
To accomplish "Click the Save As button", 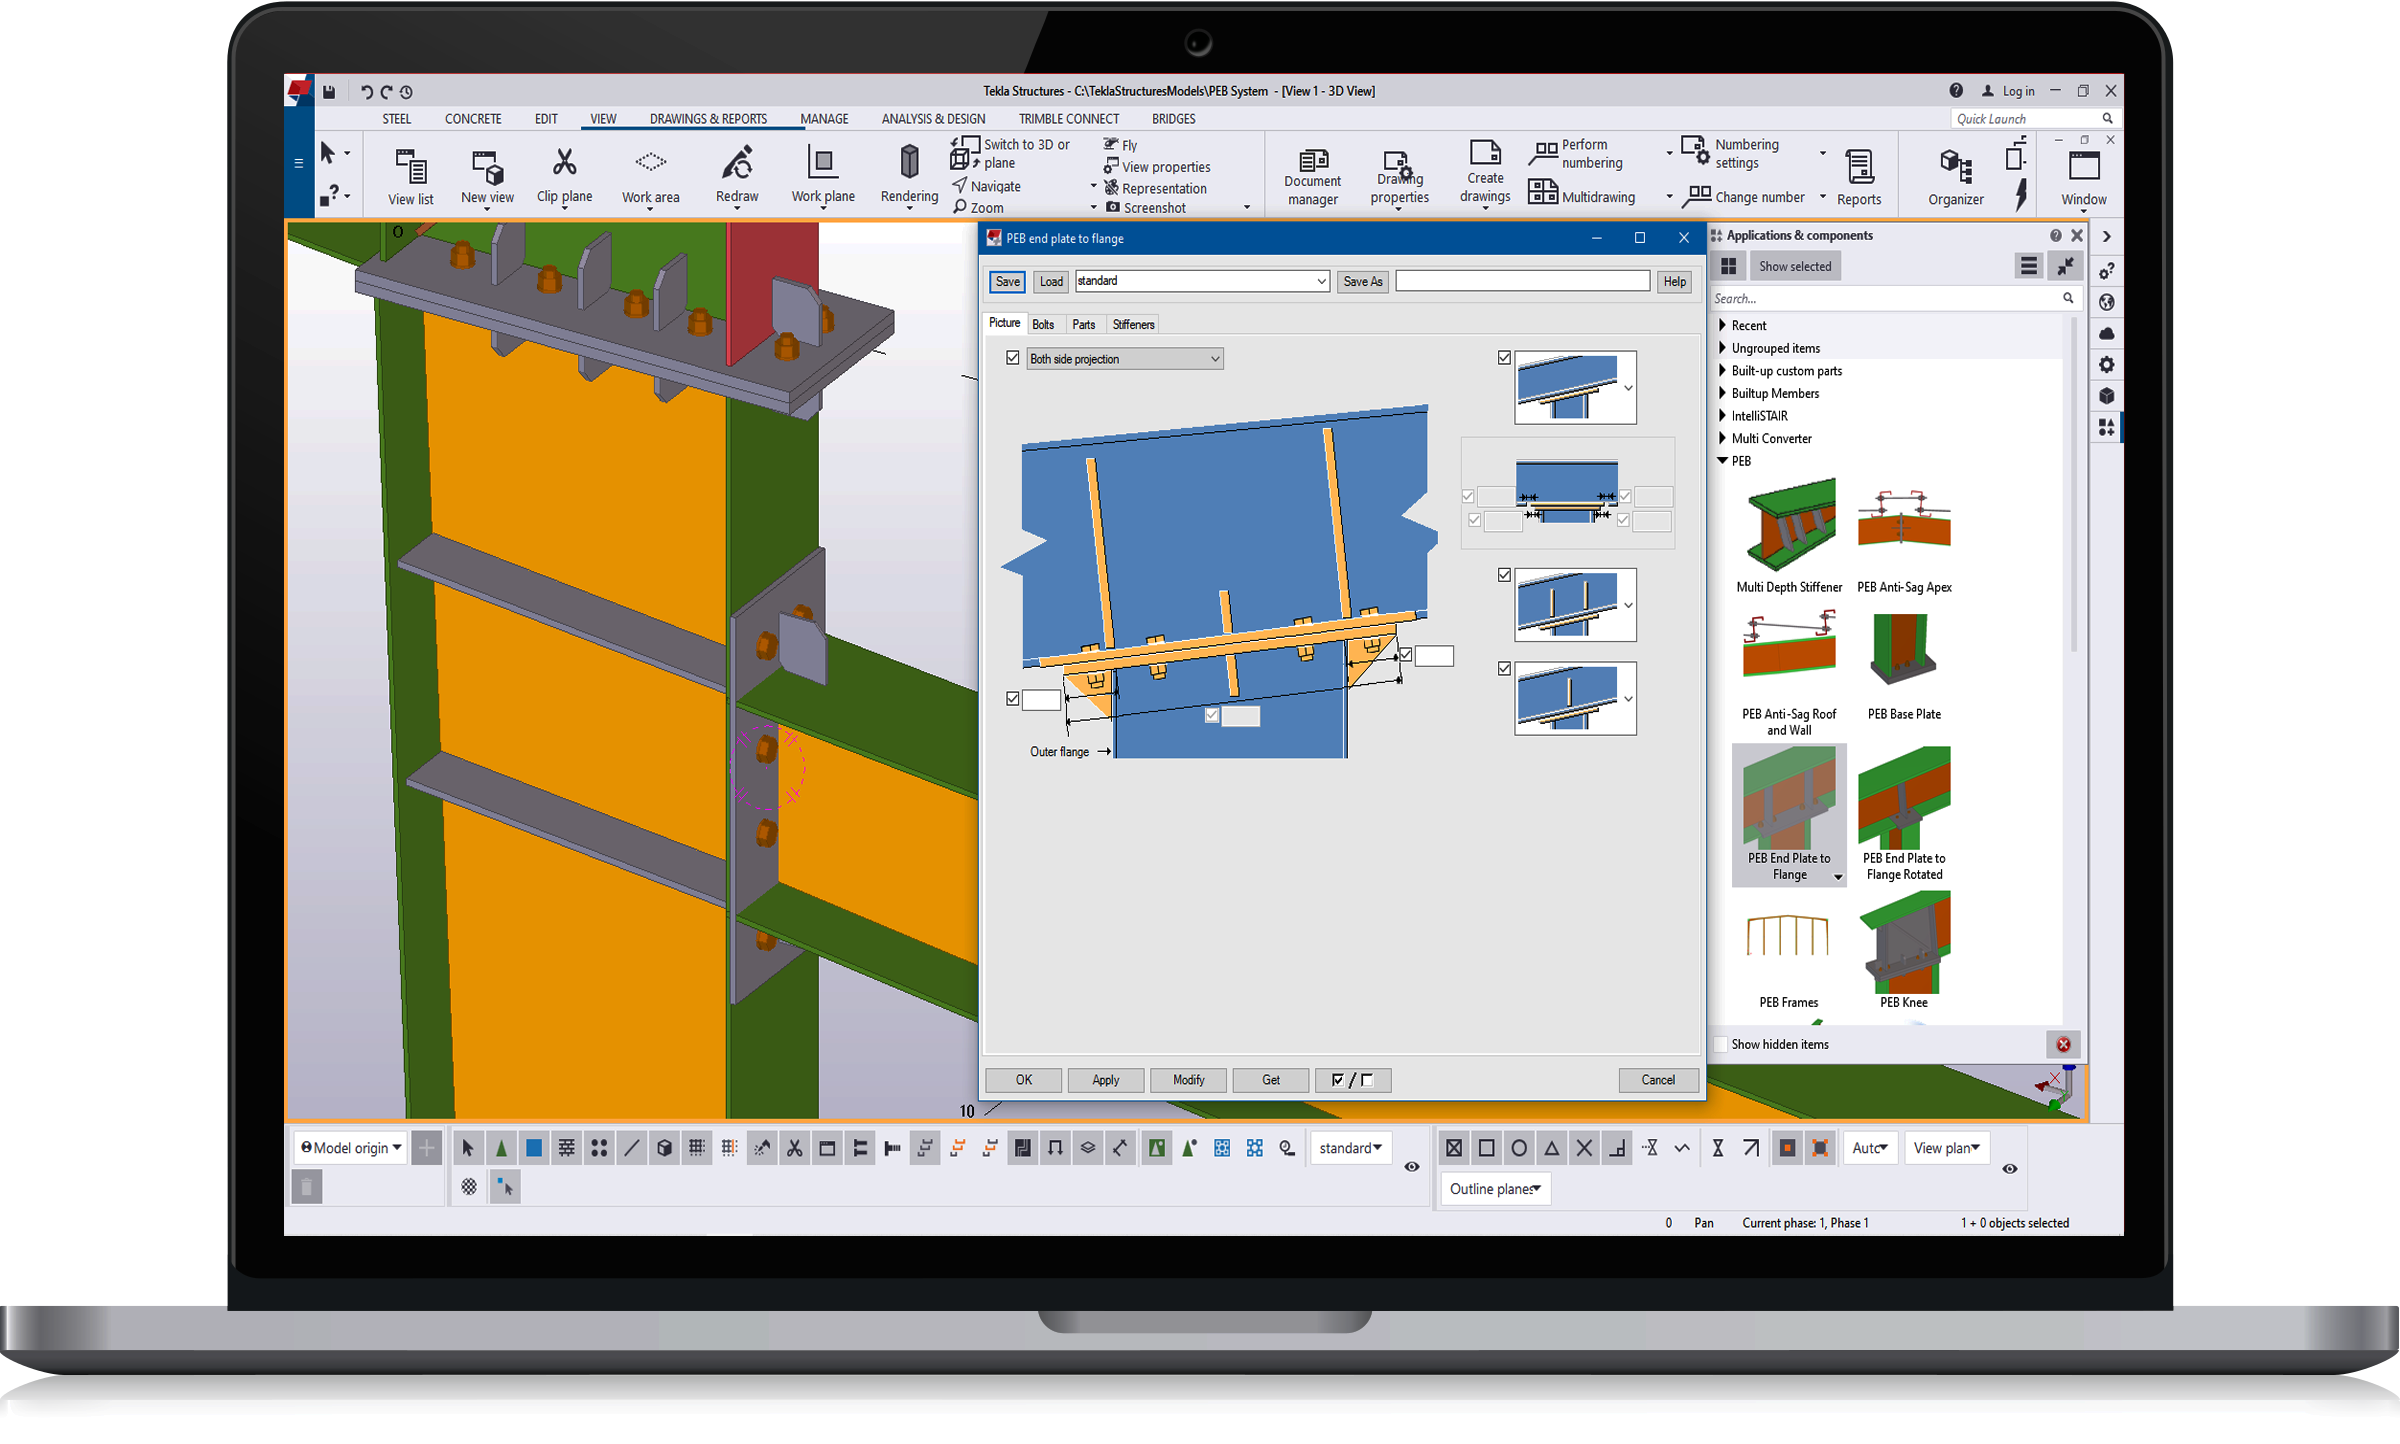I will (x=1362, y=282).
